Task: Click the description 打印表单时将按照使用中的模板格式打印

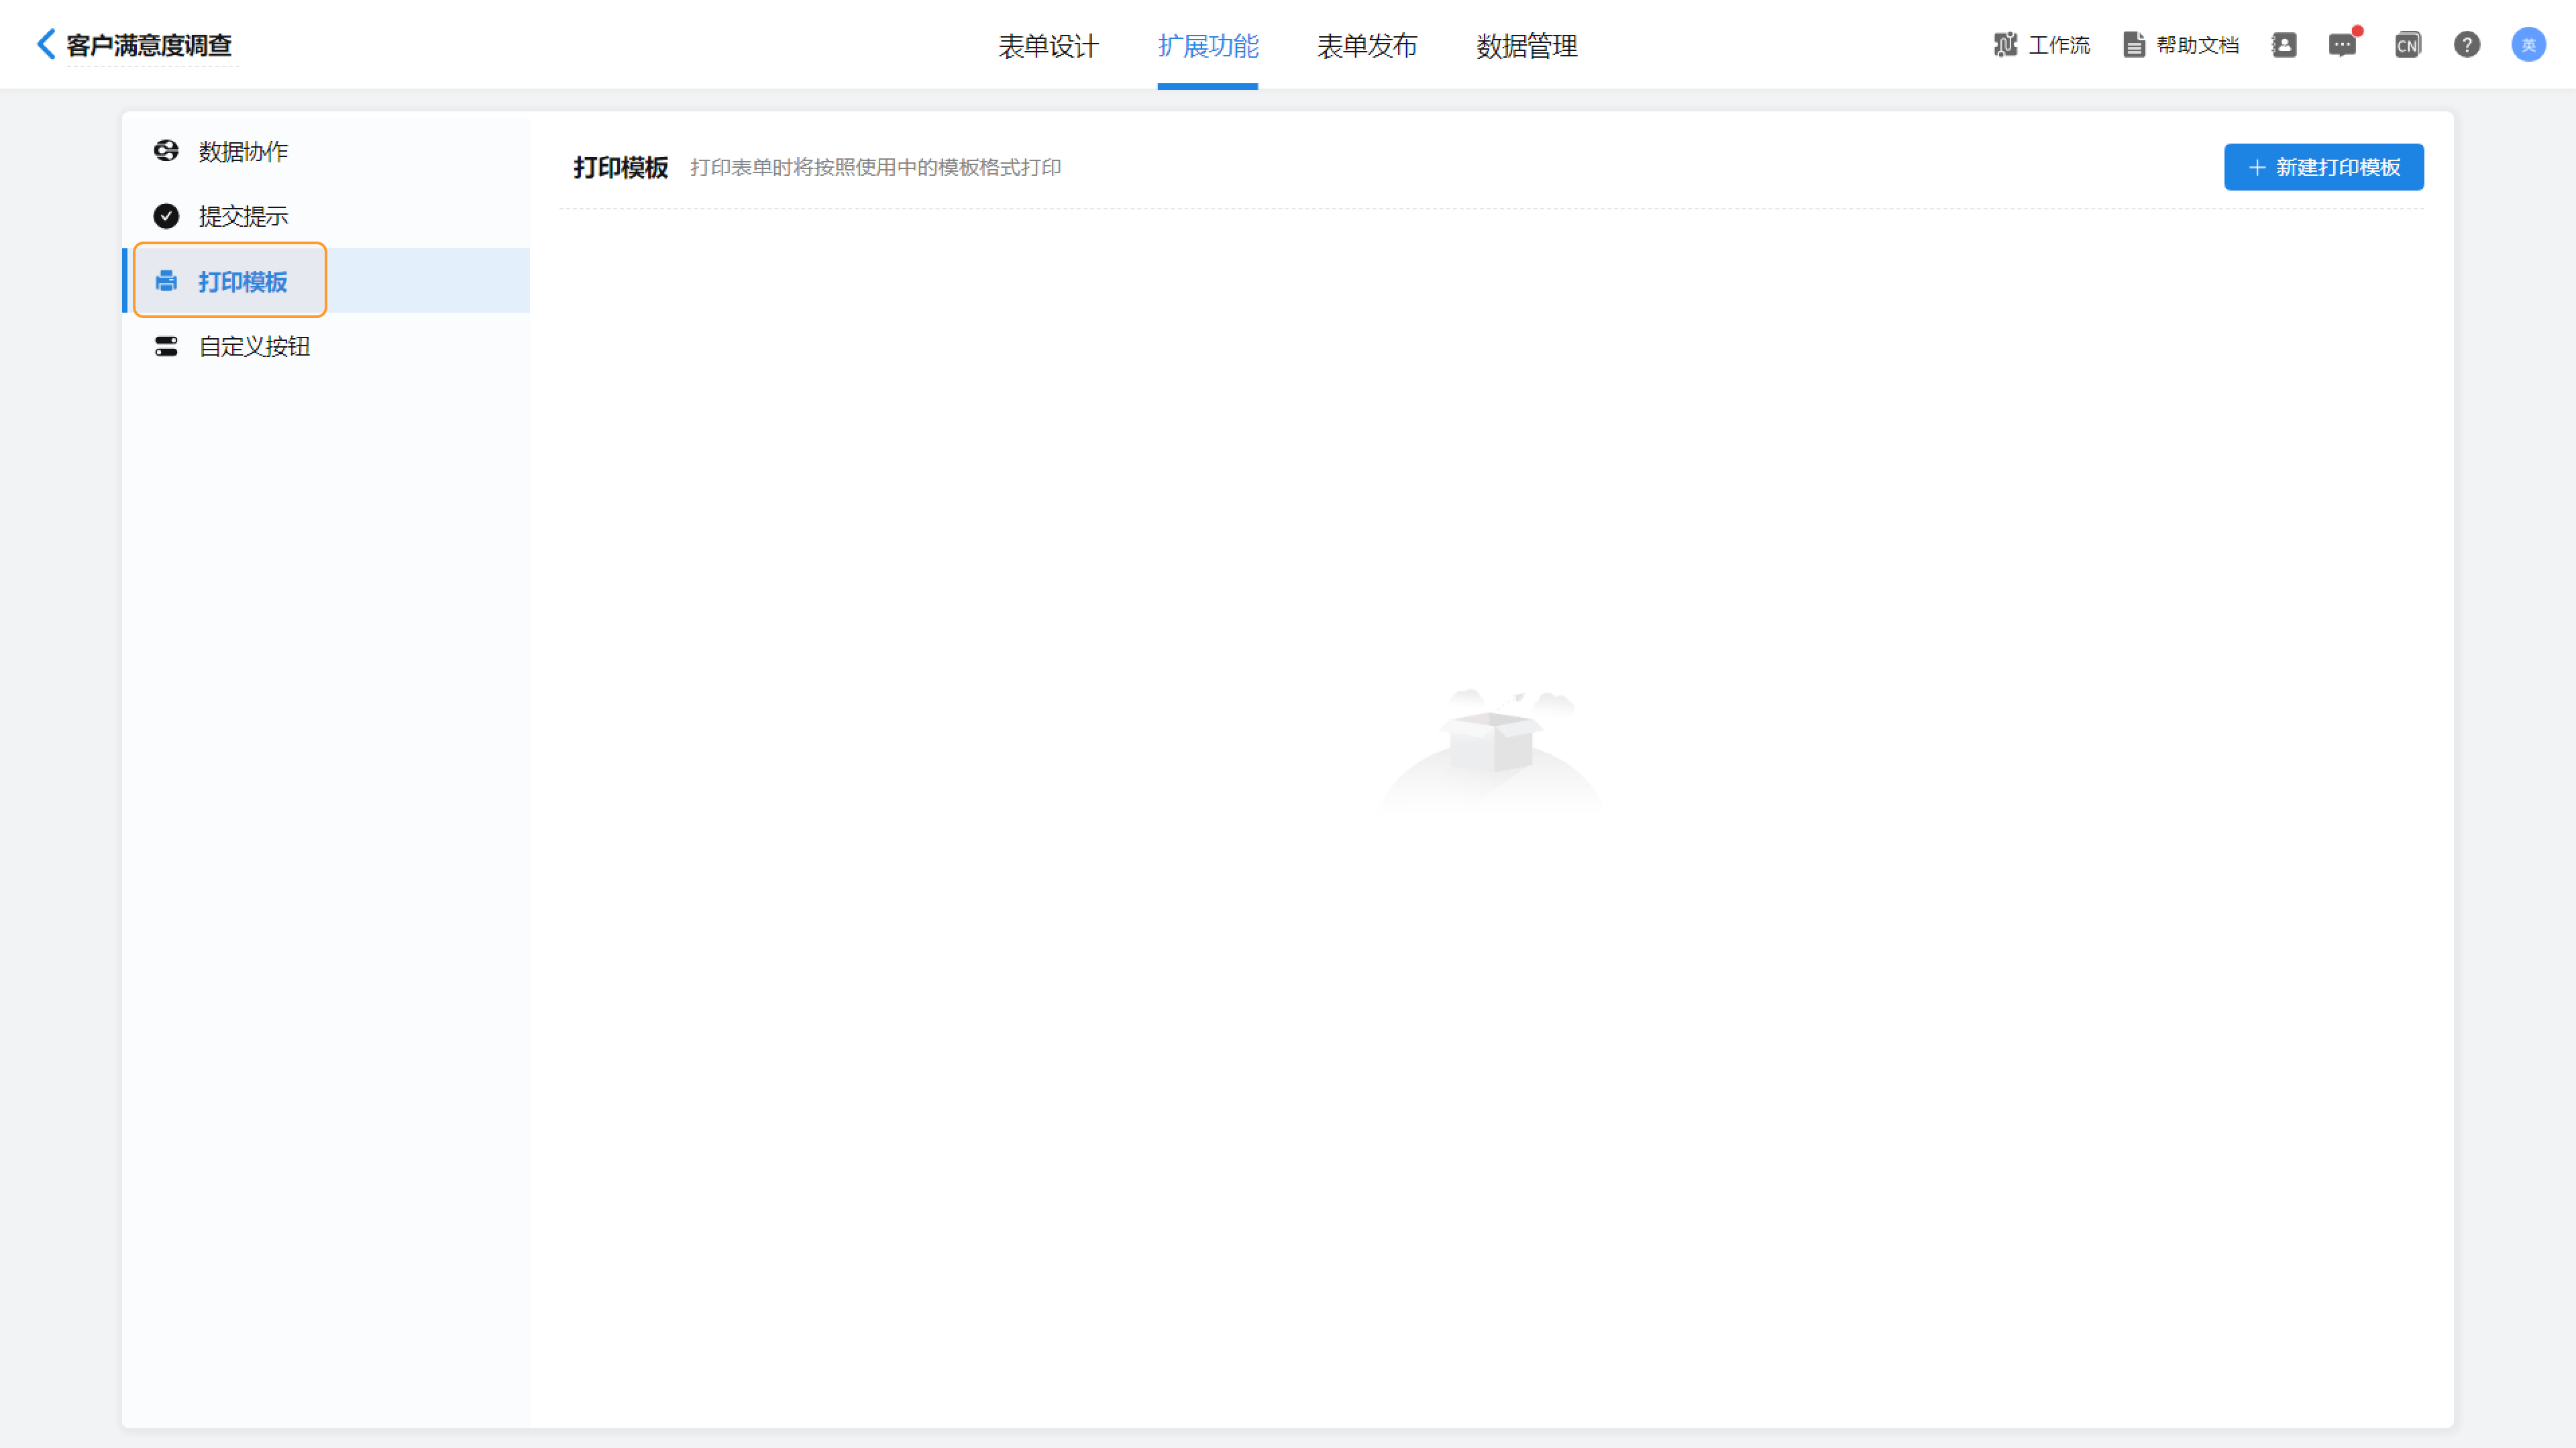Action: [875, 167]
